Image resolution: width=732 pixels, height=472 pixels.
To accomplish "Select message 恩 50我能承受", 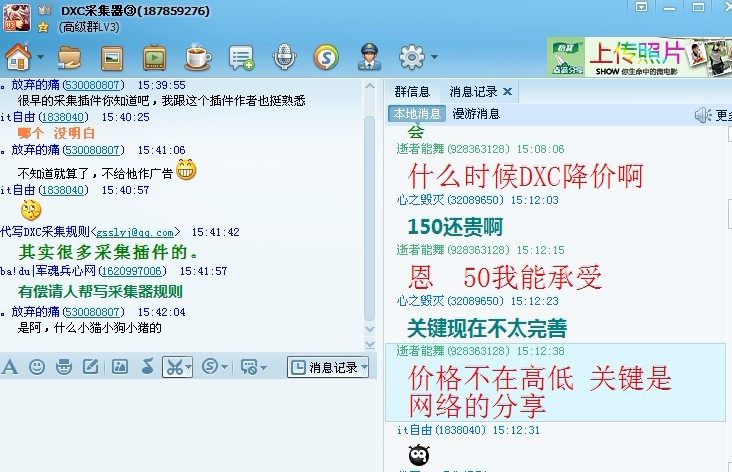I will (x=505, y=277).
